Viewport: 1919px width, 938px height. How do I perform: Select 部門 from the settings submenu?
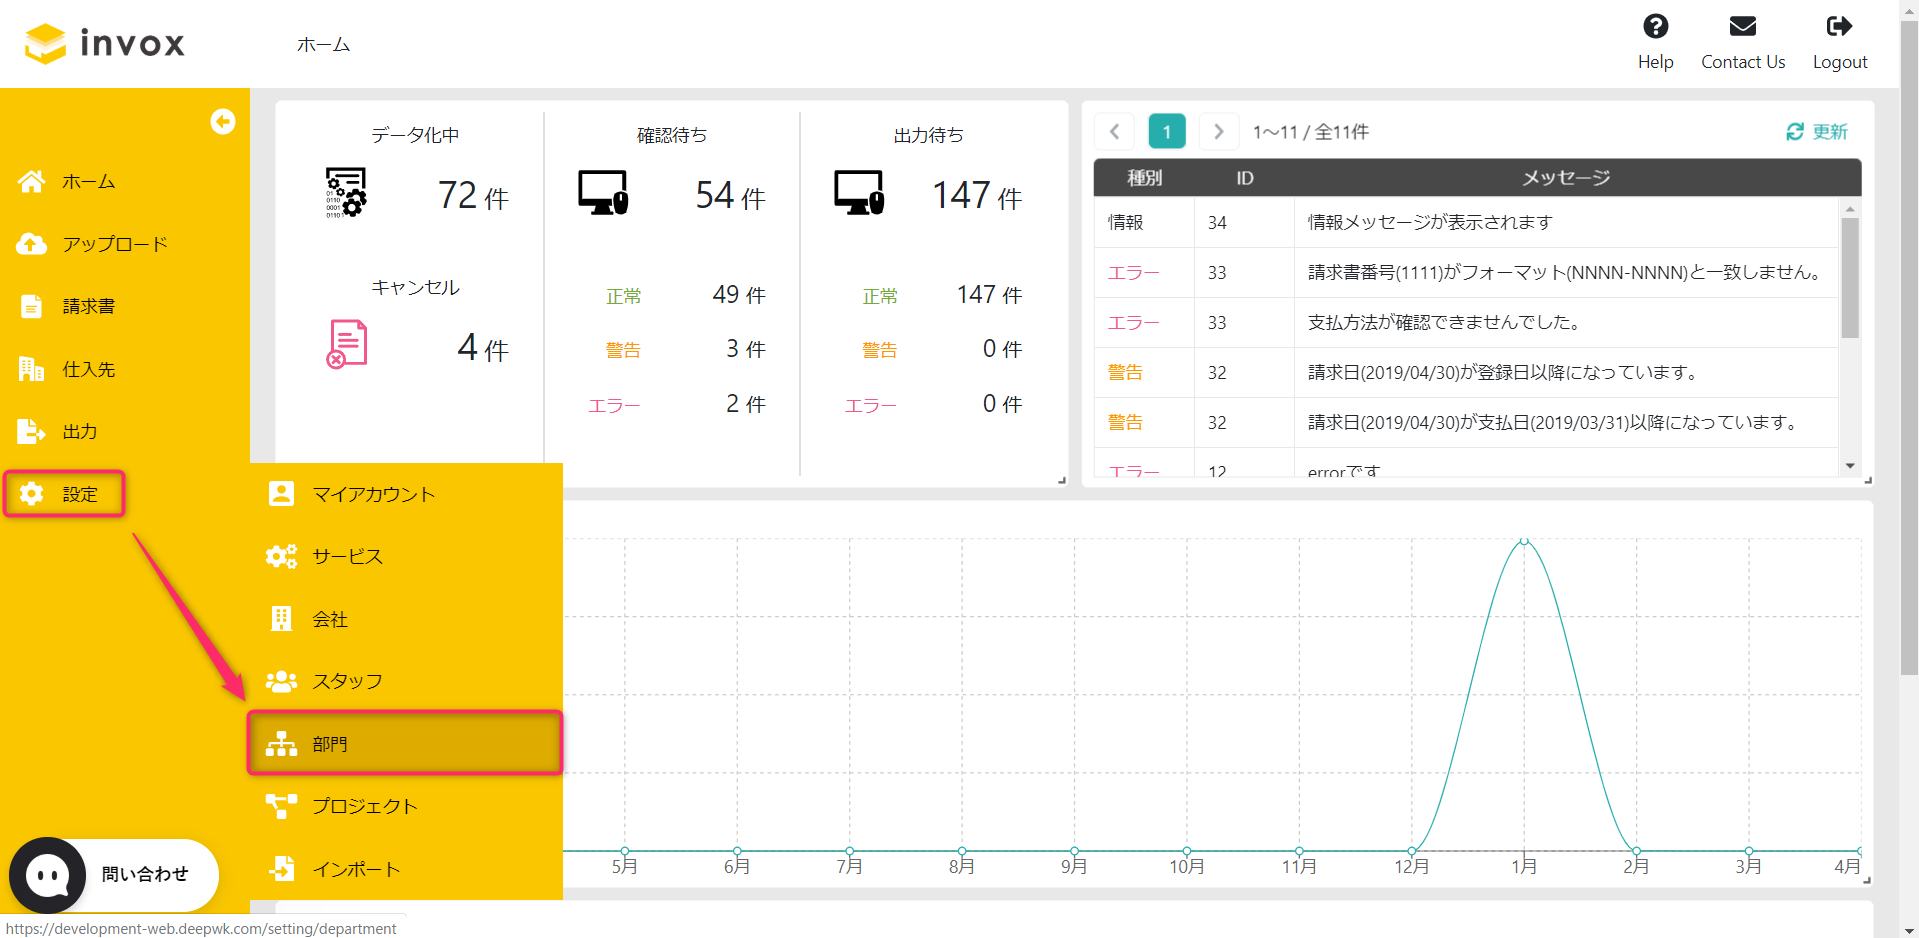405,744
